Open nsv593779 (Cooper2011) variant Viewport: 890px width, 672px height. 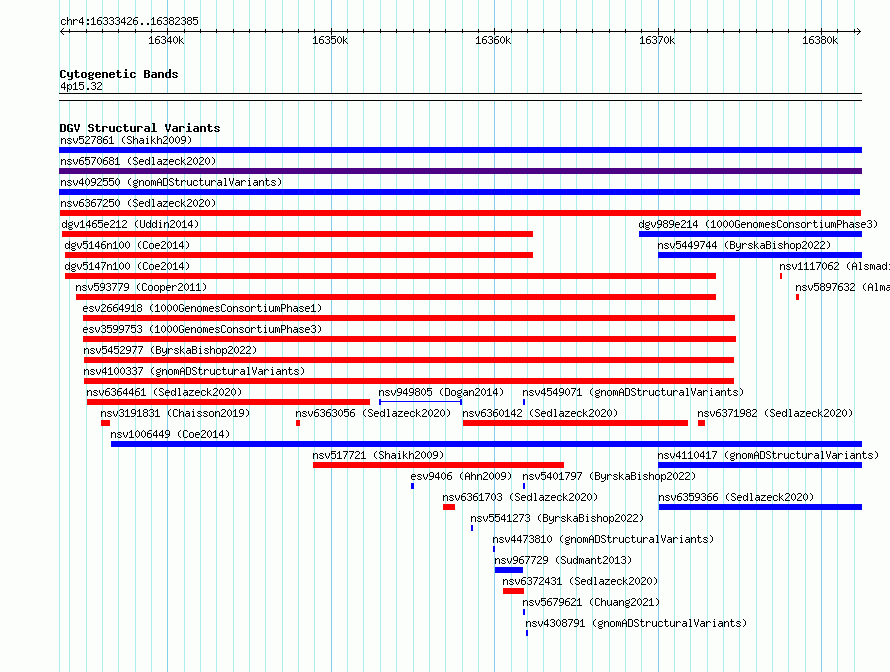141,287
